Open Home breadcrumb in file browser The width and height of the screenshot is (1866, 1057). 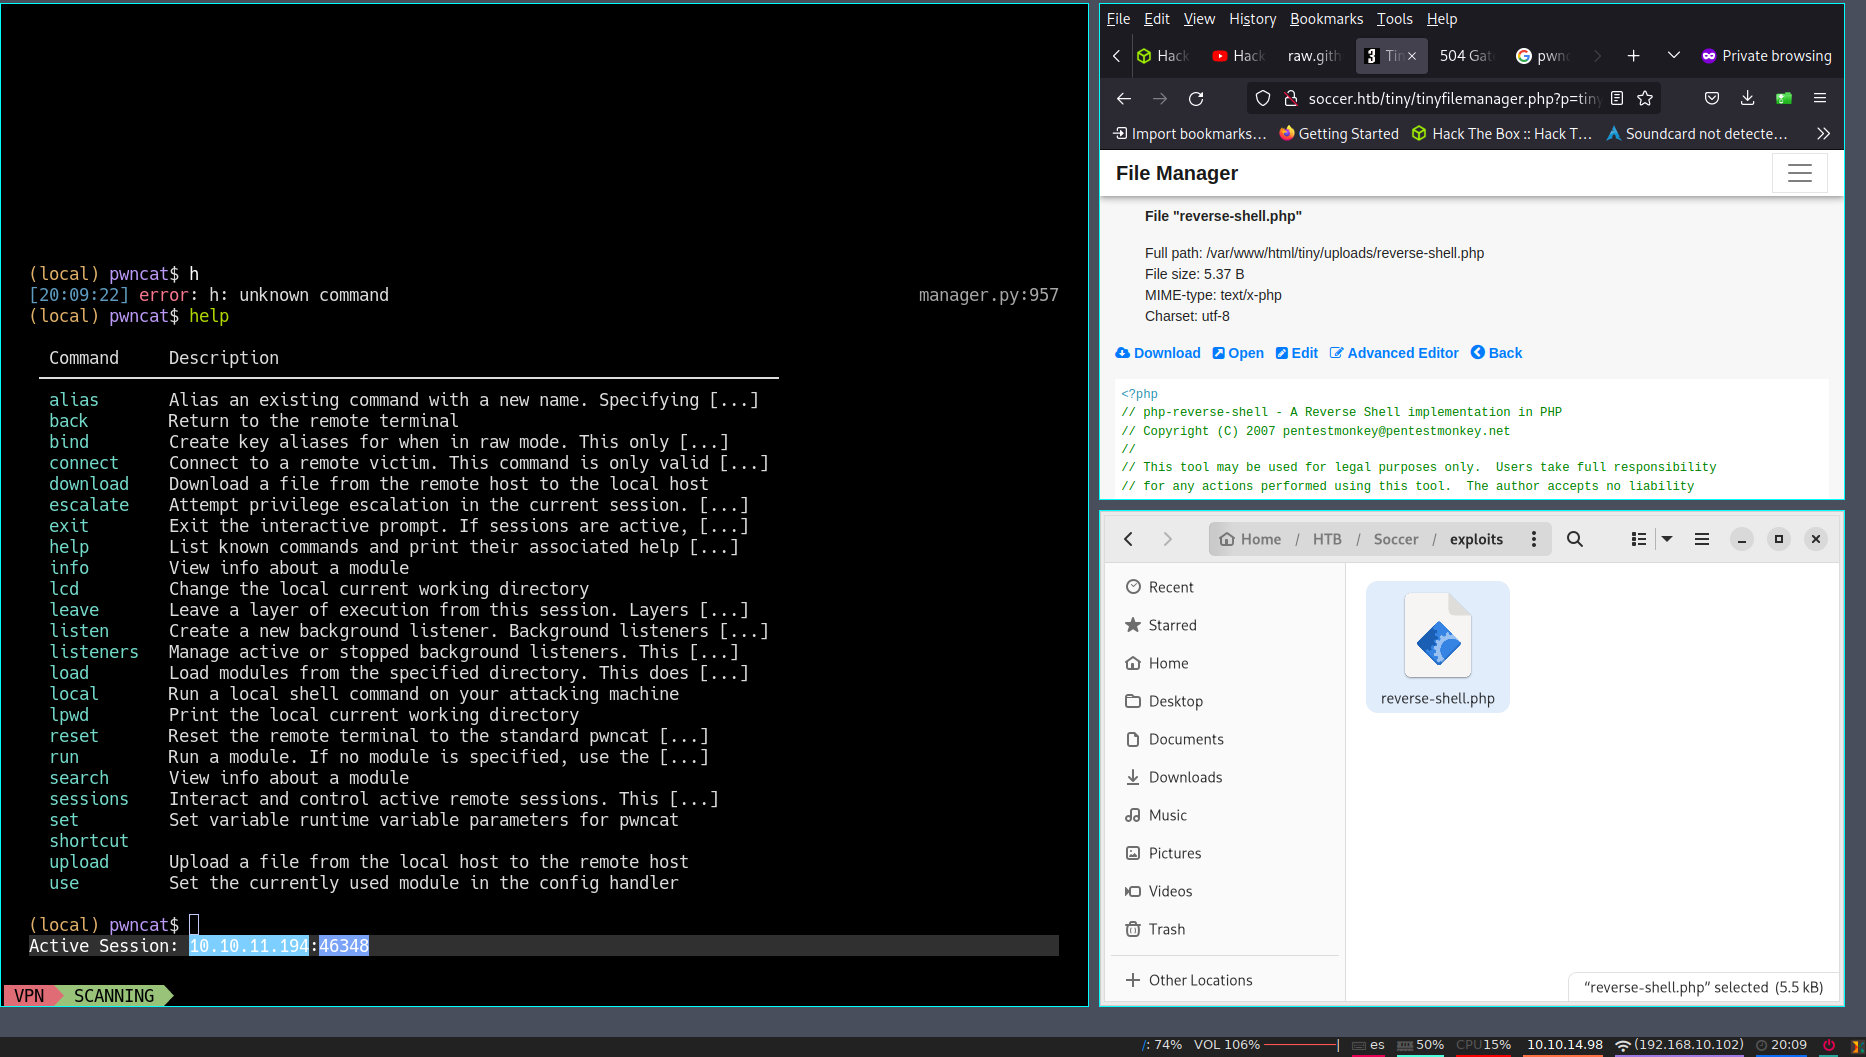tap(1250, 539)
